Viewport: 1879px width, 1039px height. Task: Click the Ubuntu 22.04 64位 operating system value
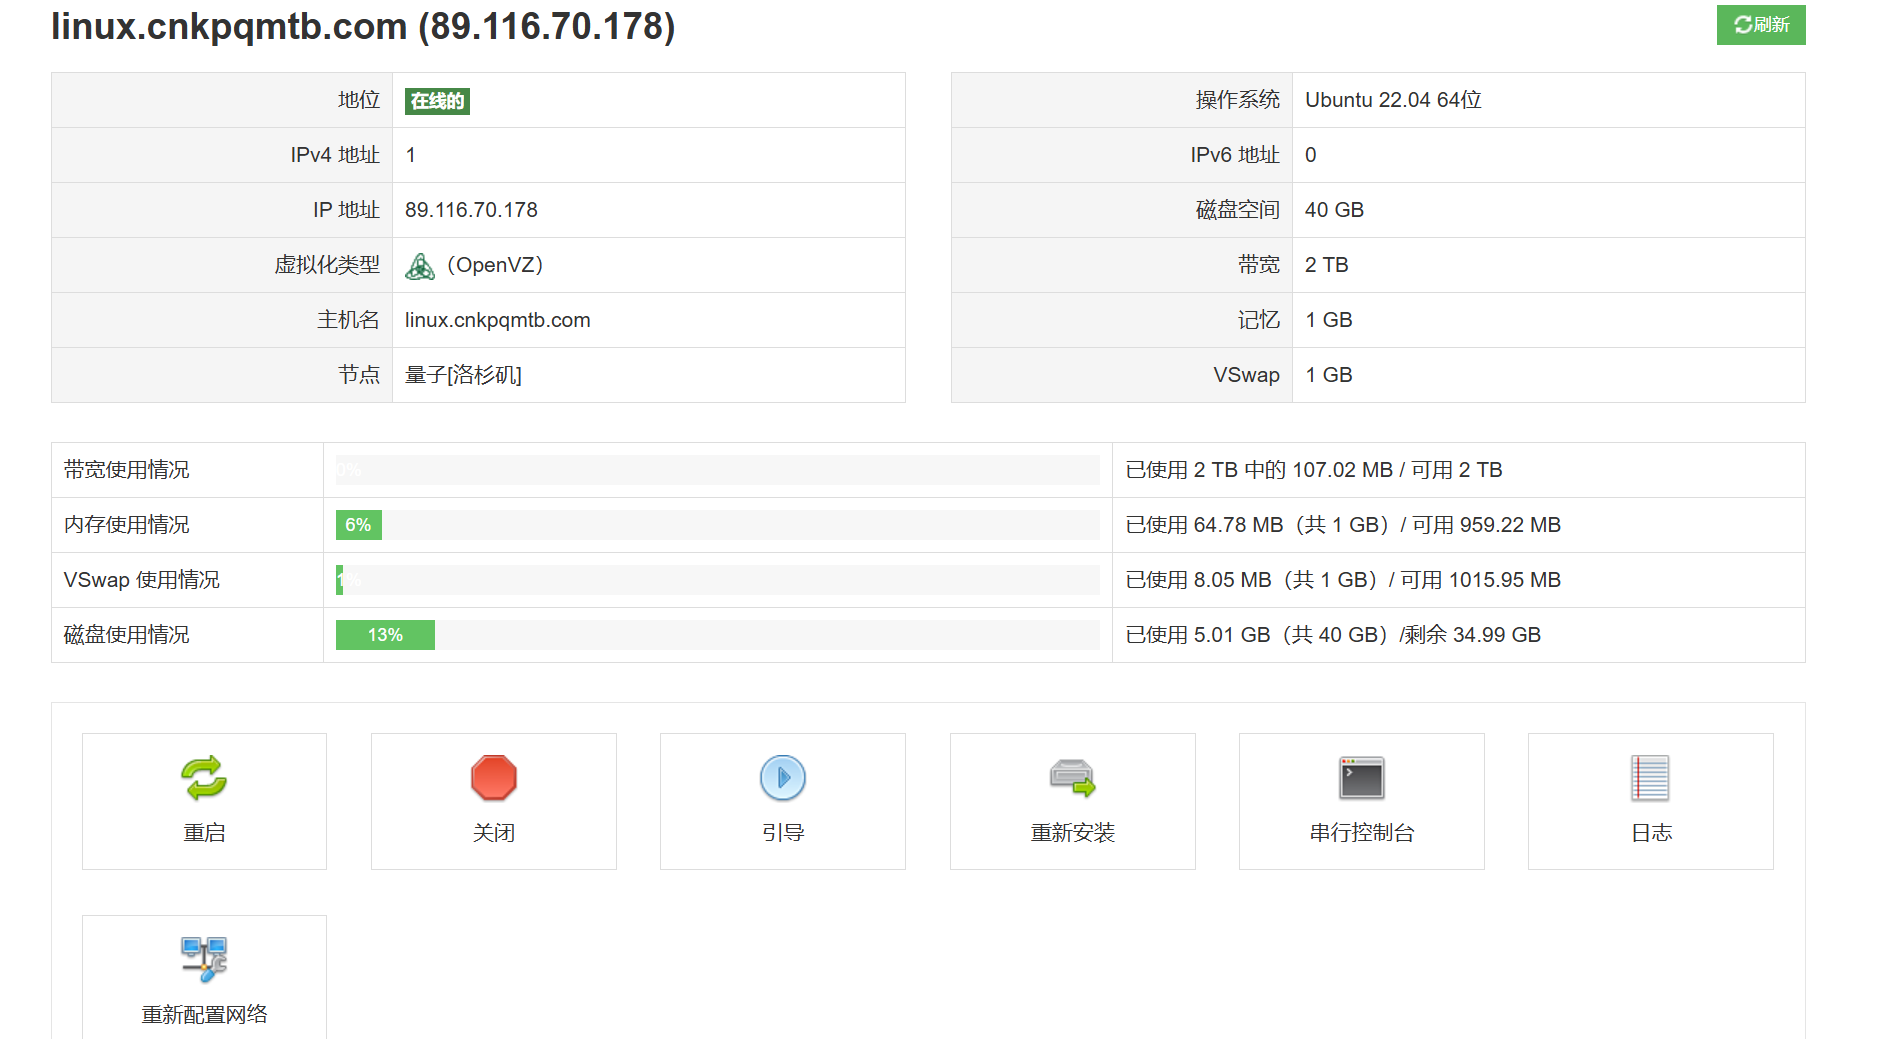pyautogui.click(x=1393, y=100)
